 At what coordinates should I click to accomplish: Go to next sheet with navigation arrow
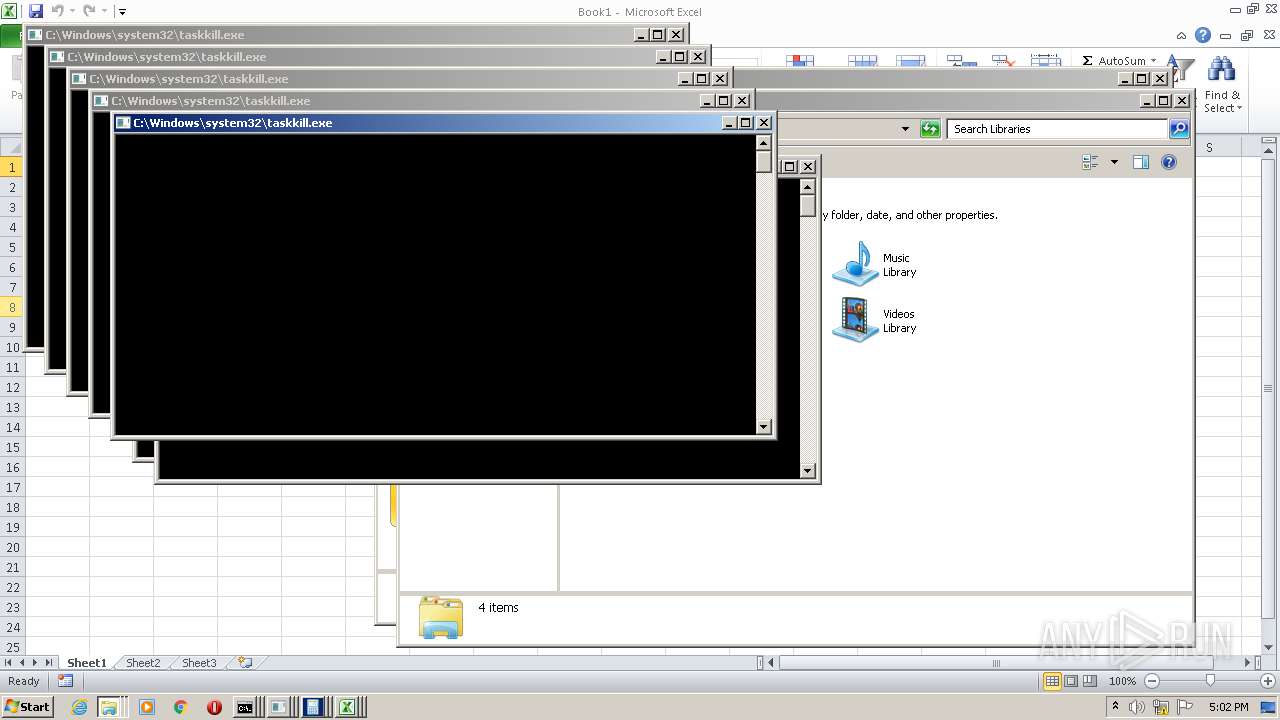pyautogui.click(x=35, y=663)
